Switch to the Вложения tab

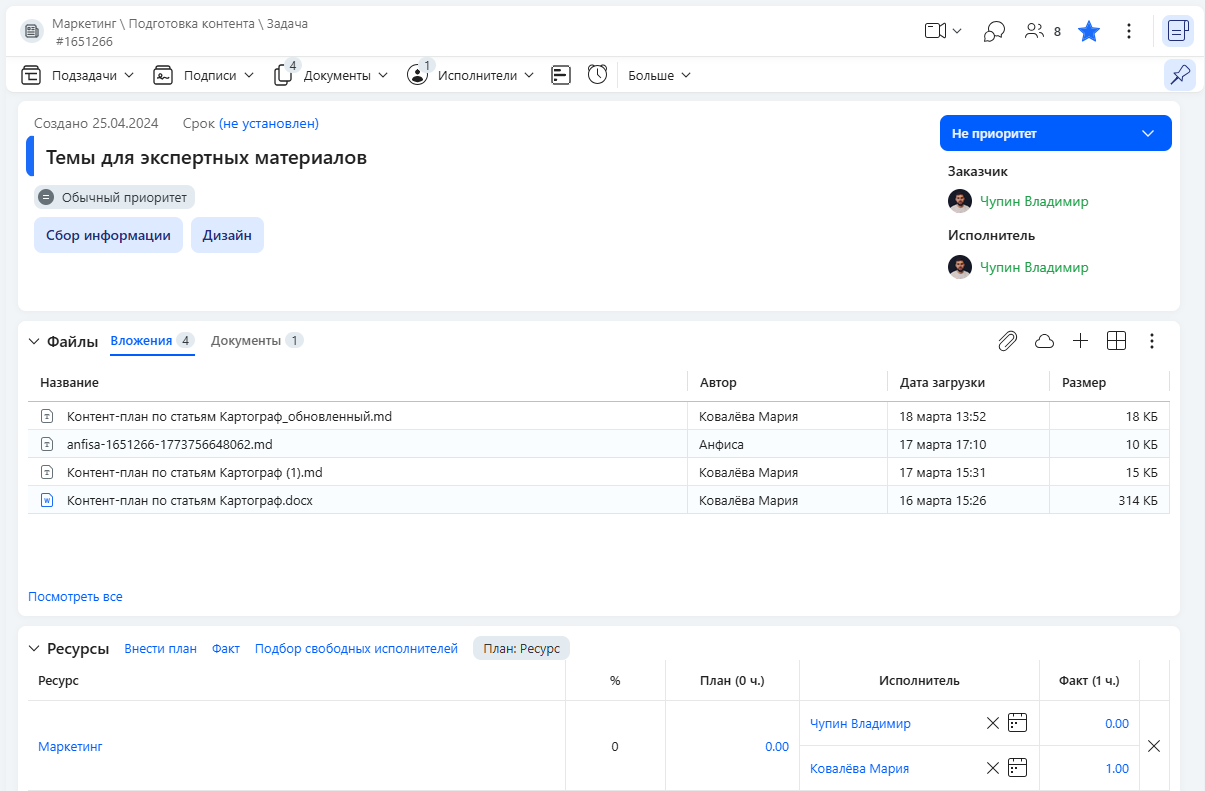pos(152,341)
